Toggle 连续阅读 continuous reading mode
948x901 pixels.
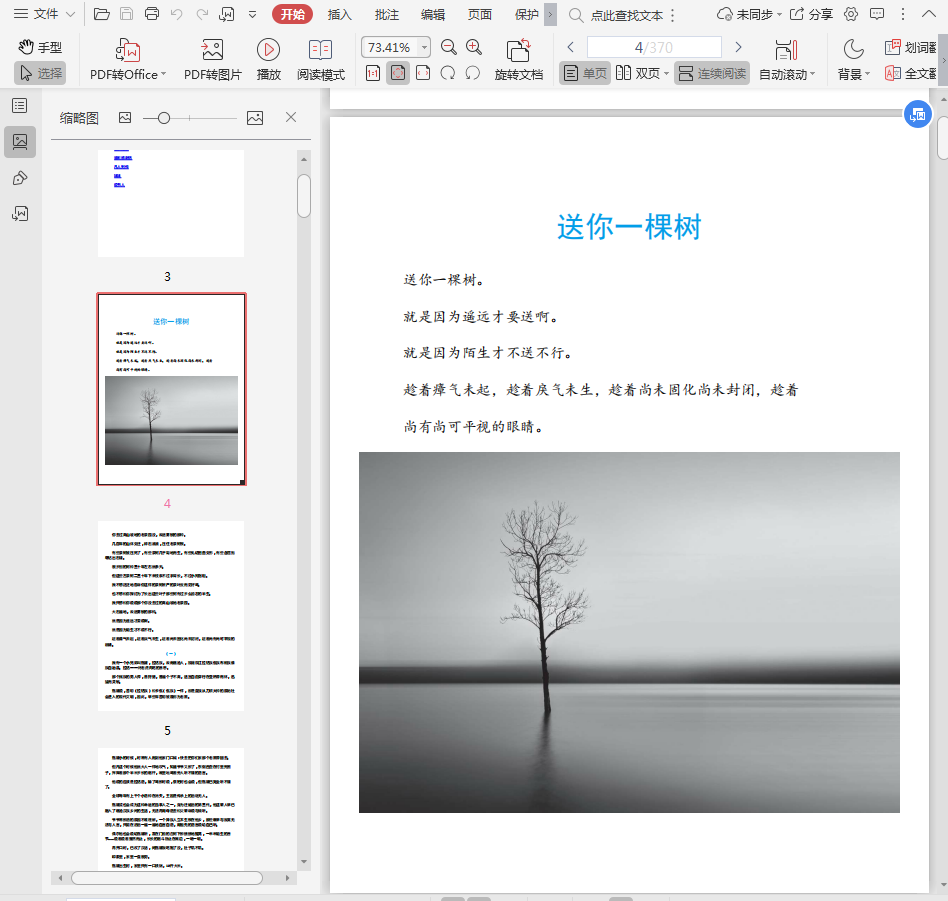[x=711, y=73]
